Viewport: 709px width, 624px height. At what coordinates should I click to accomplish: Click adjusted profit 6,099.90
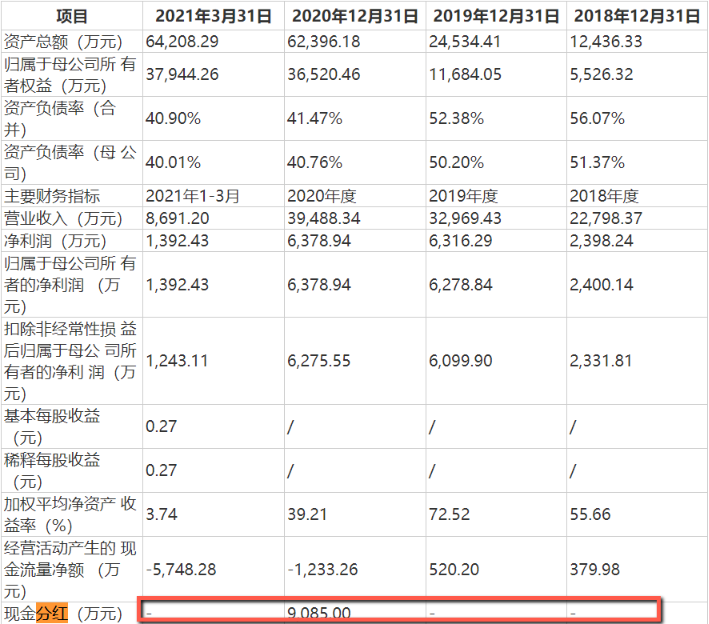click(460, 361)
